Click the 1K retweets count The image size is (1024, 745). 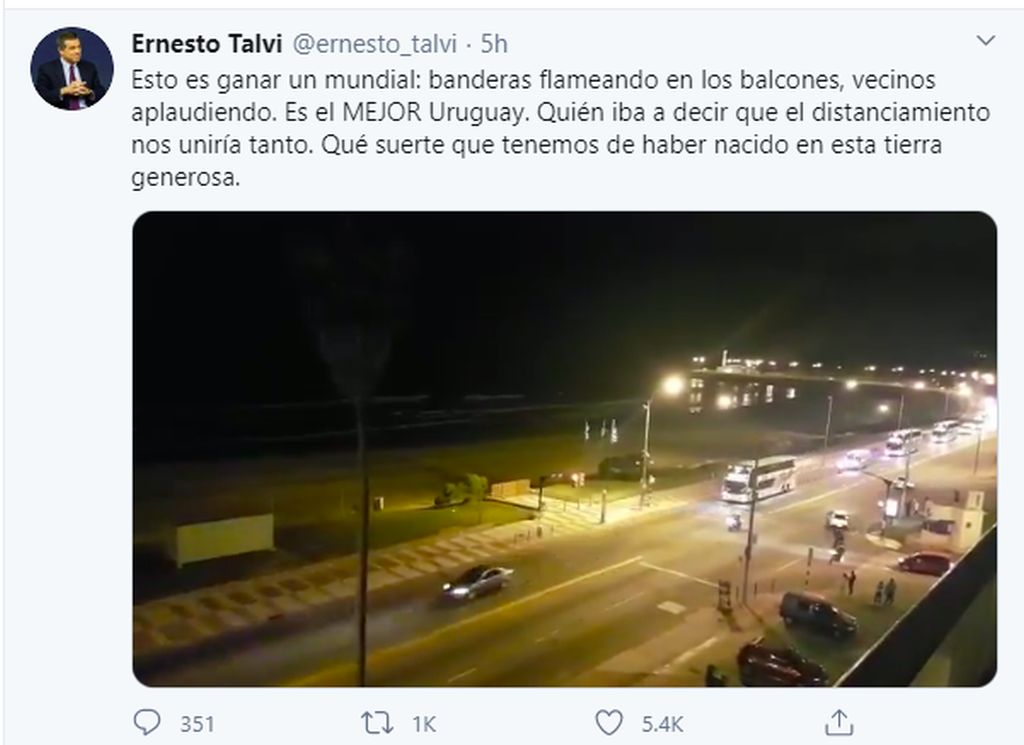tap(424, 724)
